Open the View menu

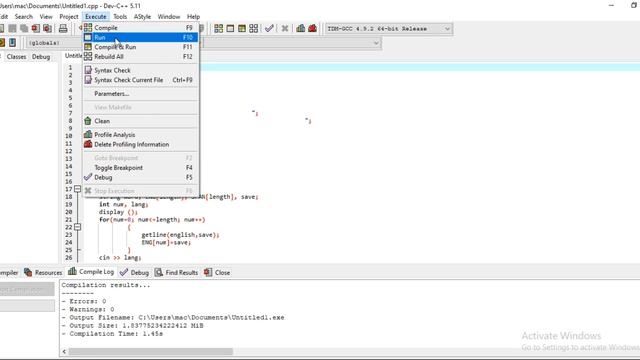[x=46, y=16]
